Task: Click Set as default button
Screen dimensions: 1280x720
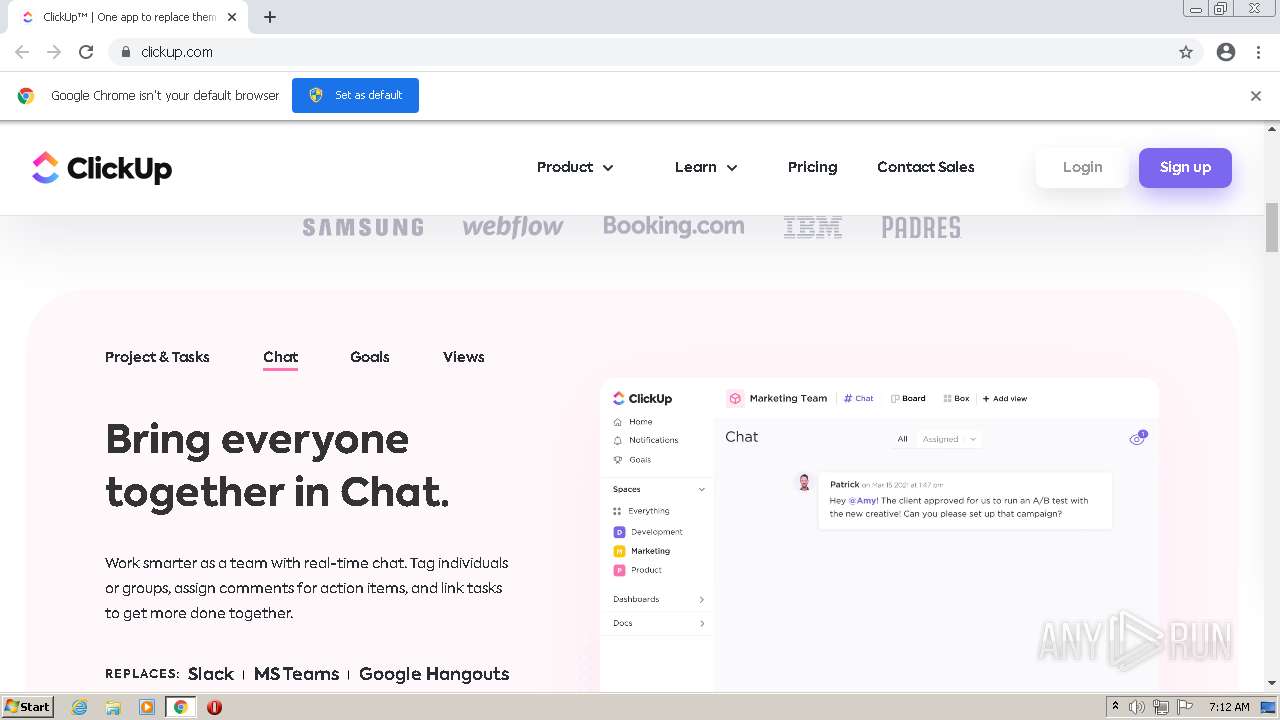Action: (355, 95)
